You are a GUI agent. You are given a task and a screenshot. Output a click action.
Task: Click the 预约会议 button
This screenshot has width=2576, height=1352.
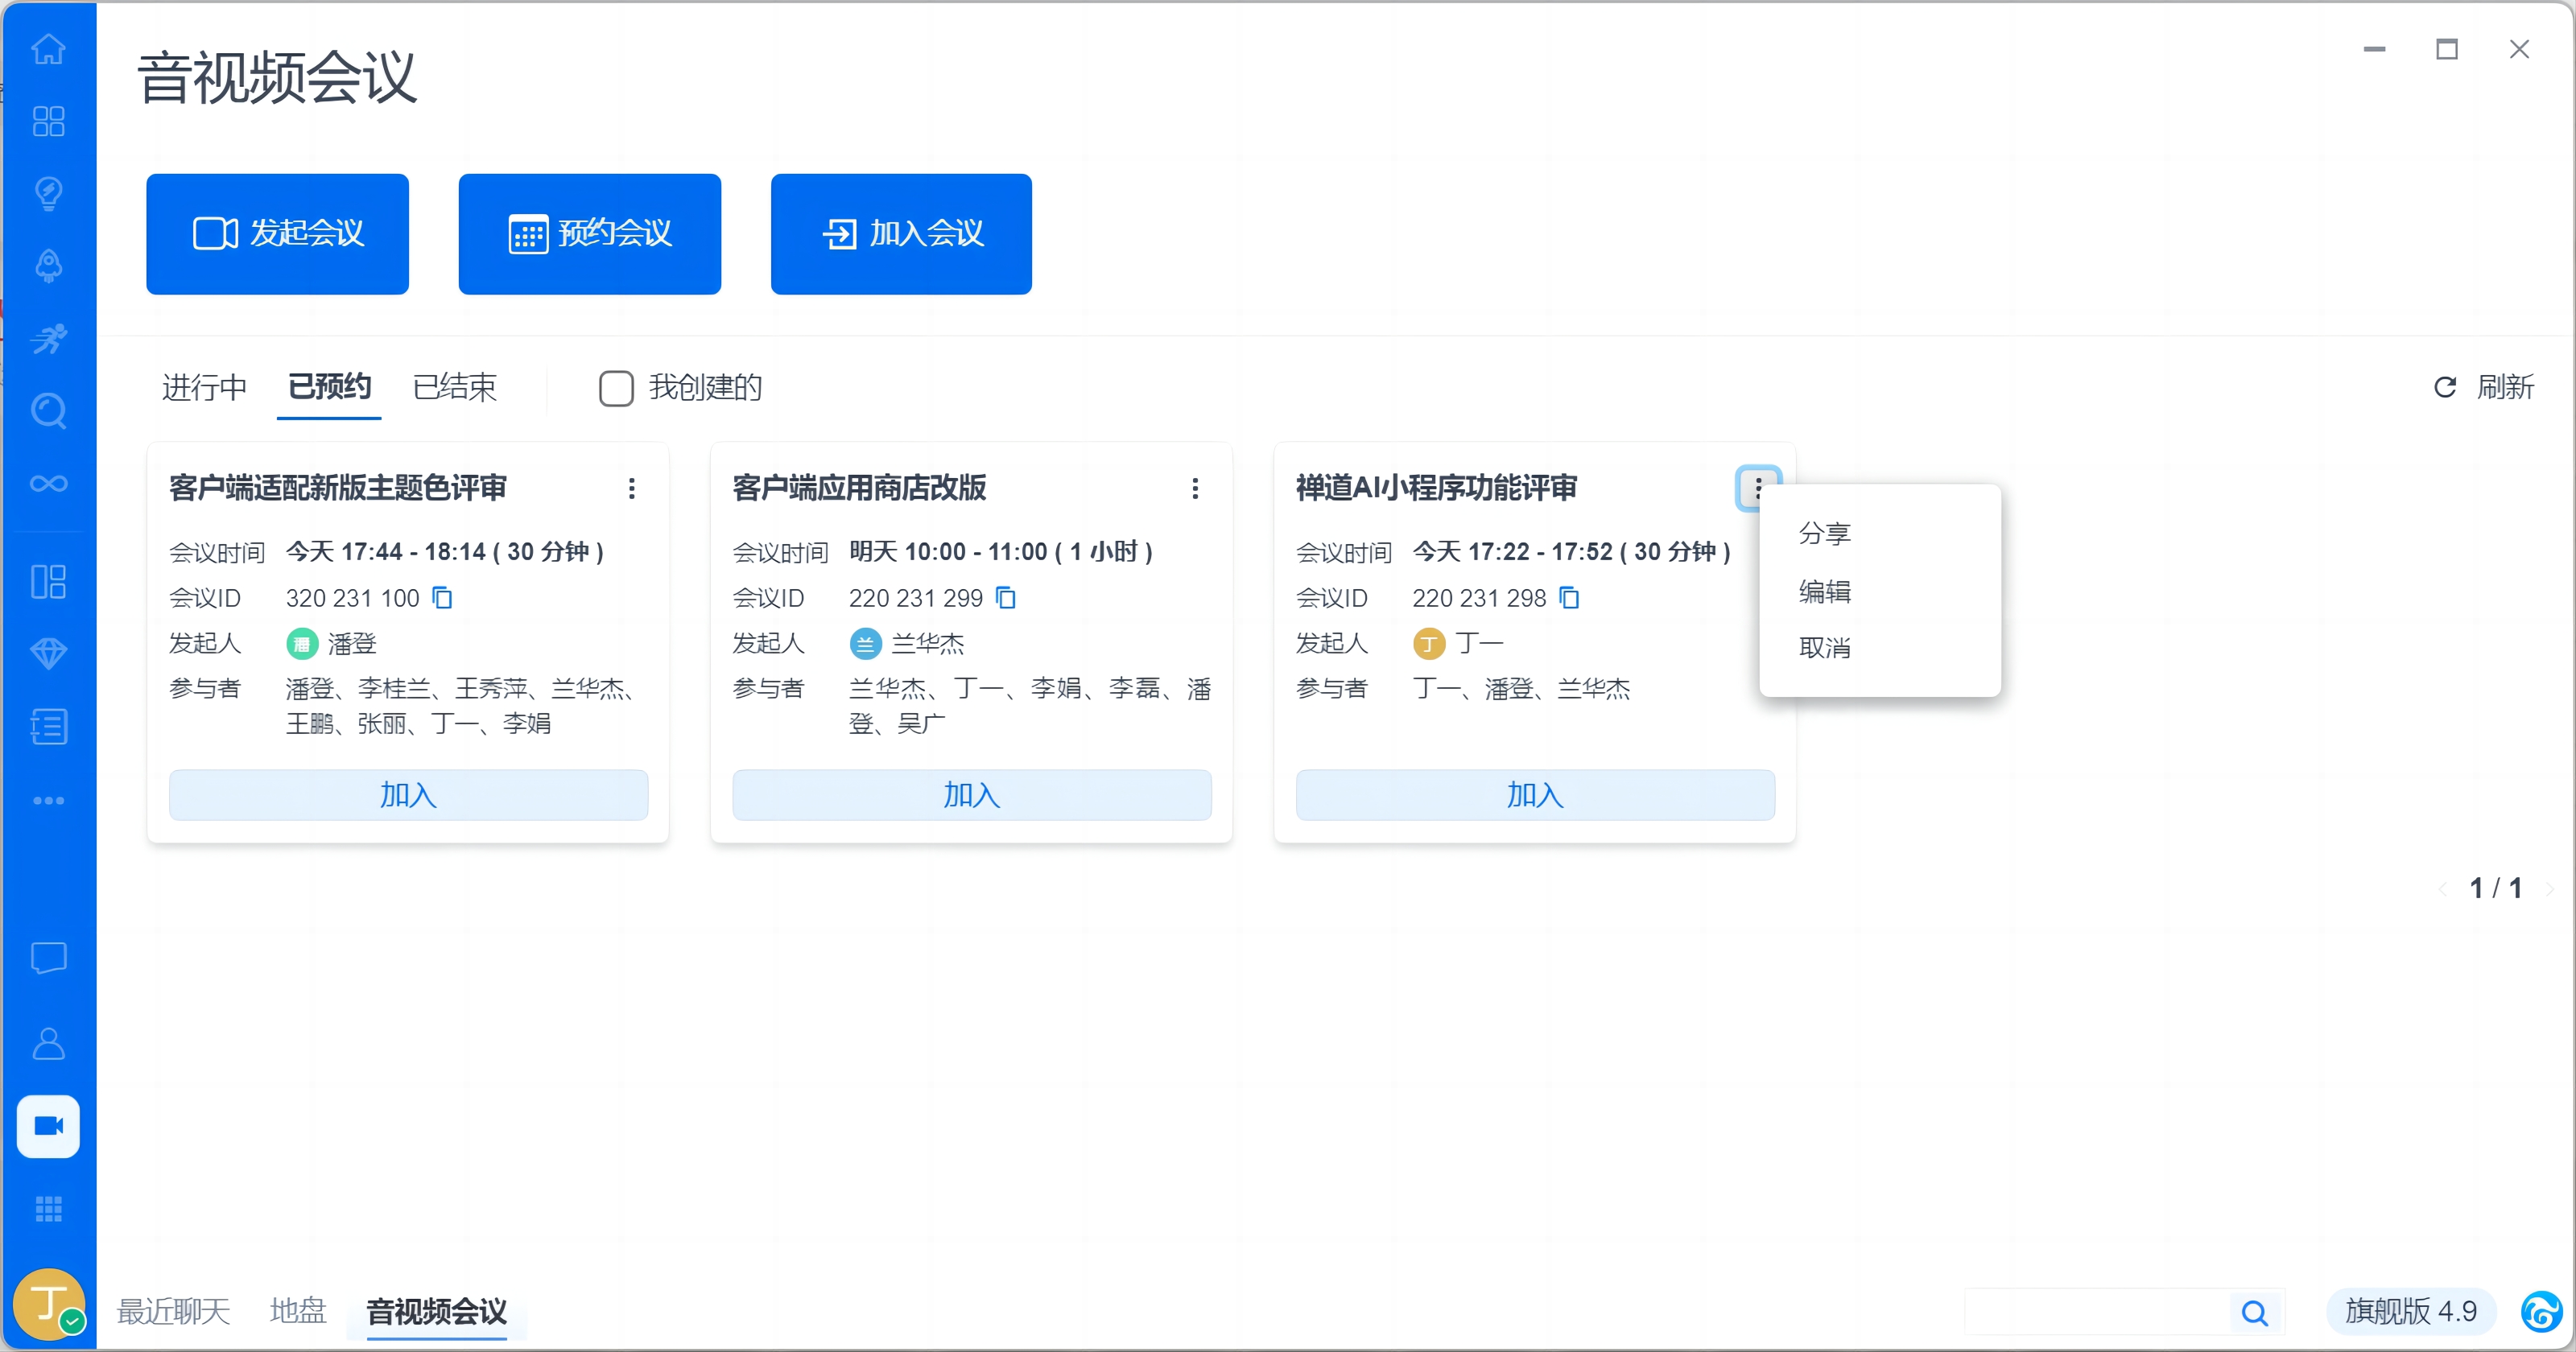589,234
